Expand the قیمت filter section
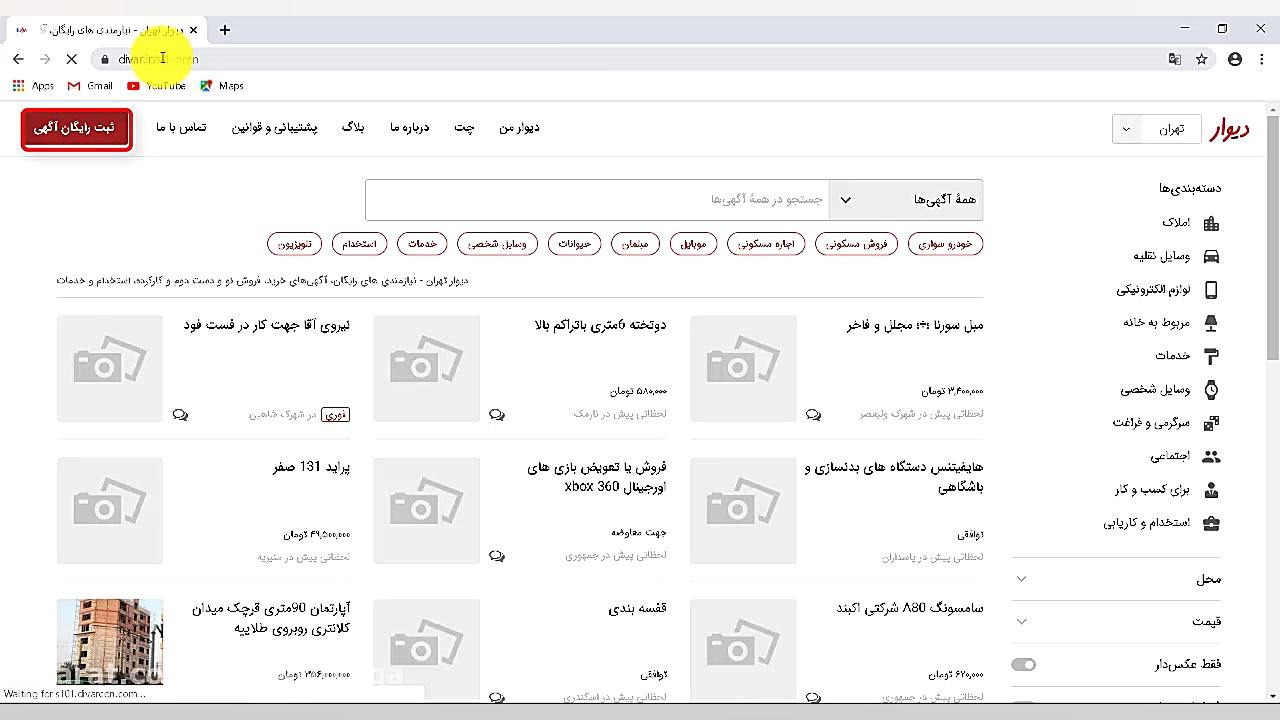The image size is (1280, 720). pyautogui.click(x=1115, y=621)
